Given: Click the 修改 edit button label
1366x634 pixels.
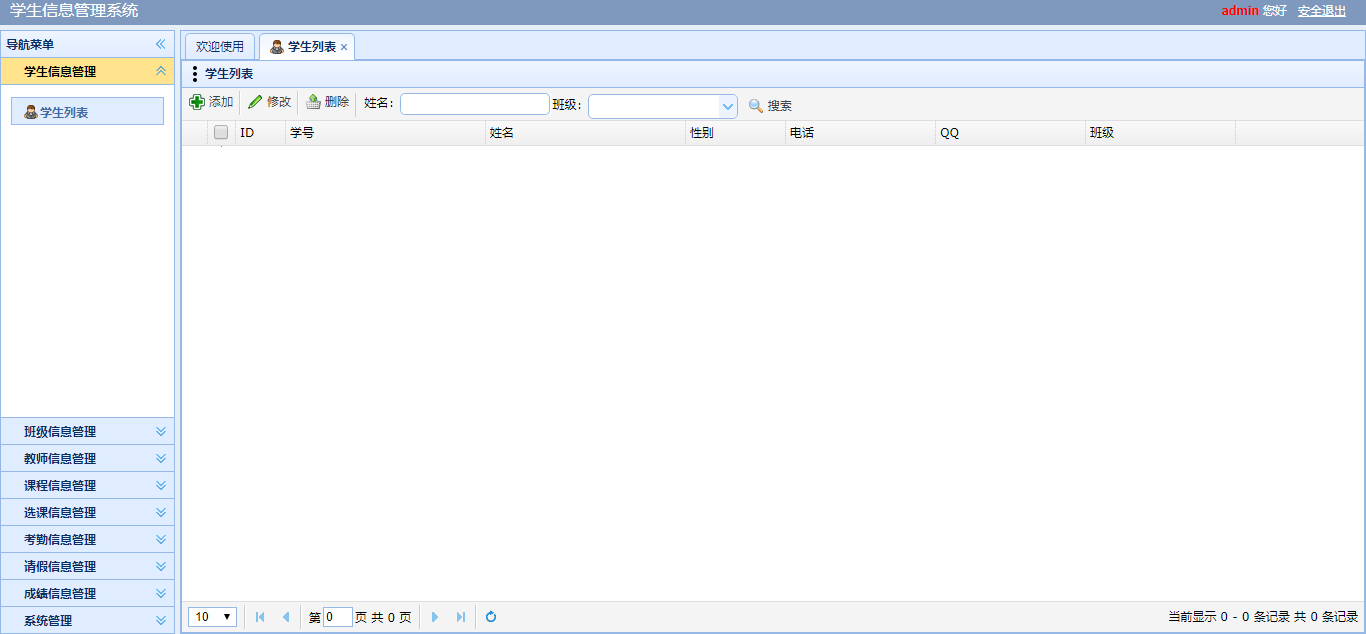Looking at the screenshot, I should coord(279,102).
